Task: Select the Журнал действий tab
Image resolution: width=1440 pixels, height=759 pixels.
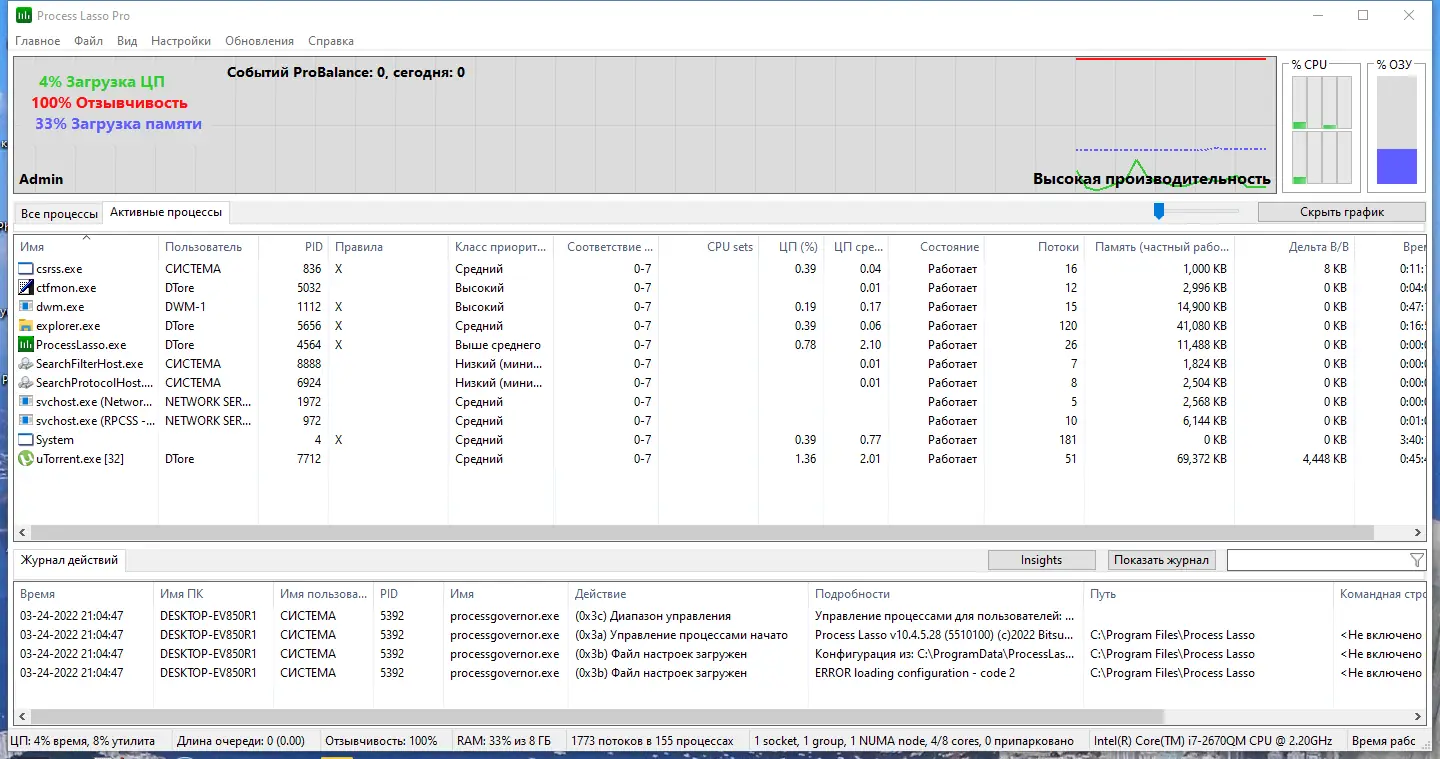Action: pos(69,560)
